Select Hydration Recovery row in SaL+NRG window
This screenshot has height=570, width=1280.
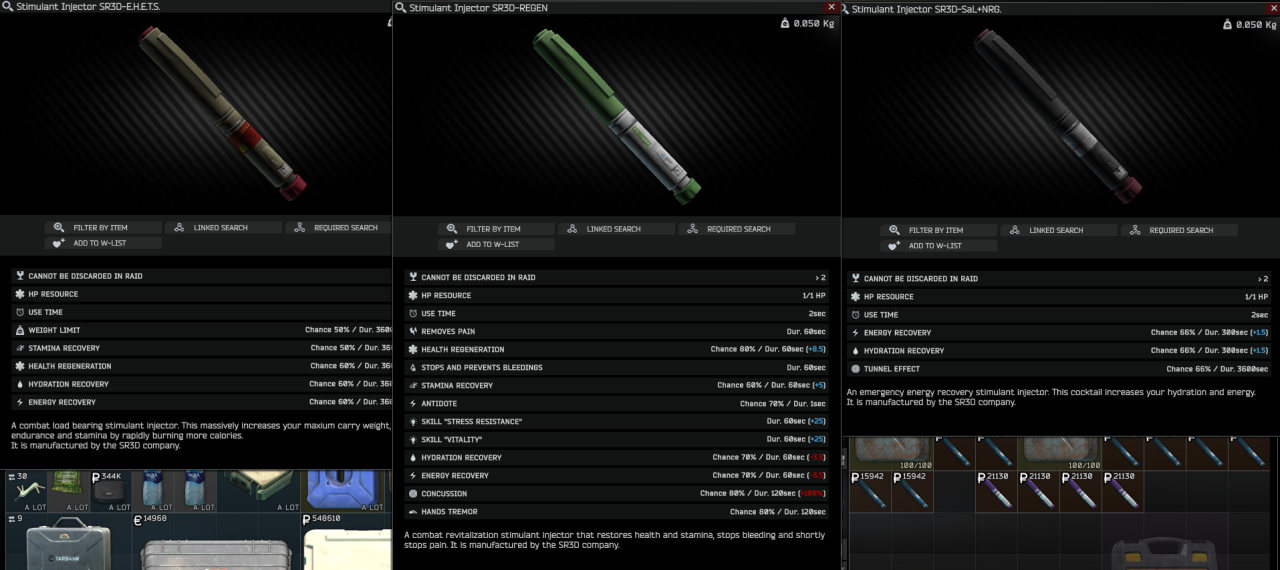pyautogui.click(x=1059, y=350)
